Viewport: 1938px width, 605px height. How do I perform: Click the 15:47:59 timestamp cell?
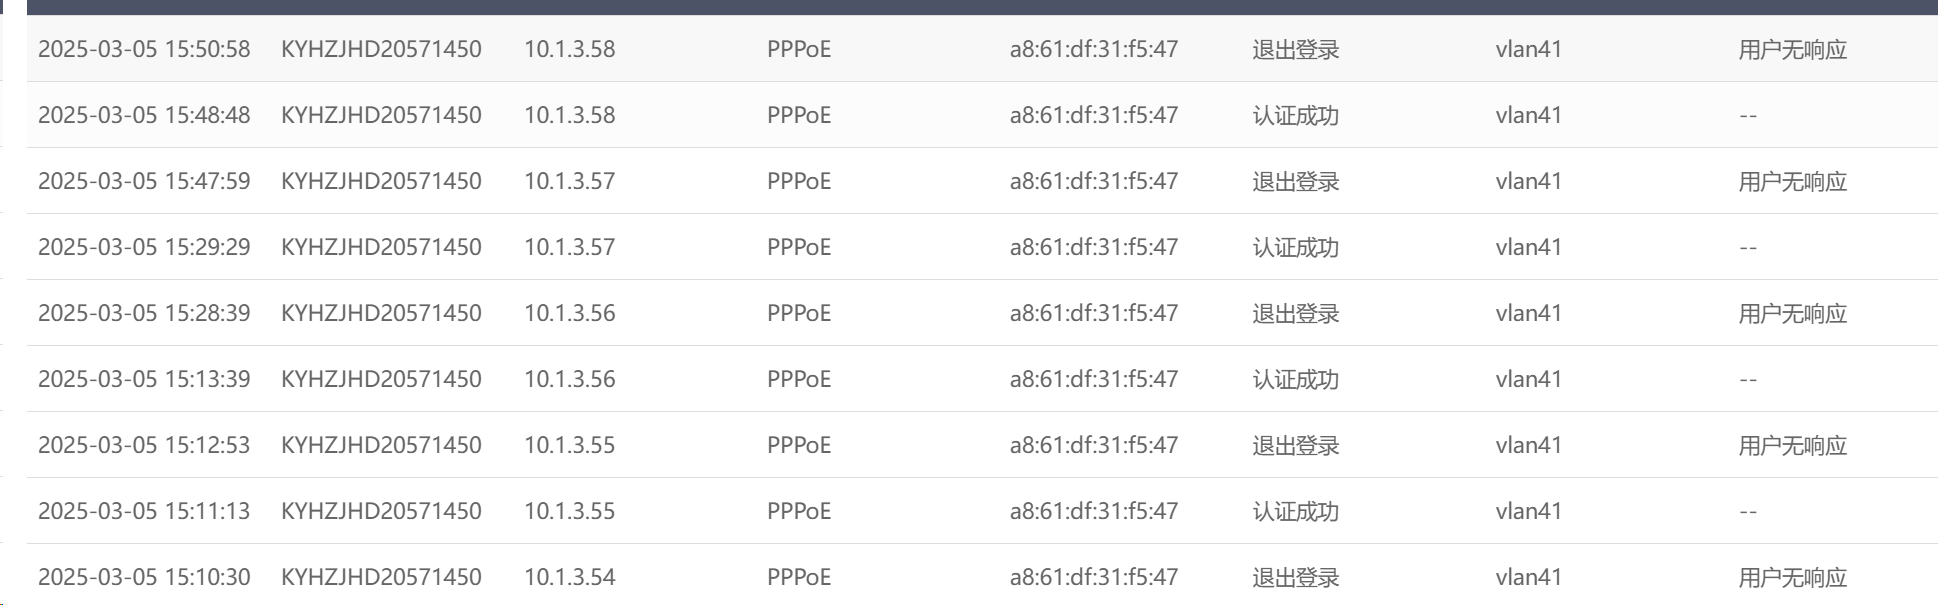pos(144,181)
